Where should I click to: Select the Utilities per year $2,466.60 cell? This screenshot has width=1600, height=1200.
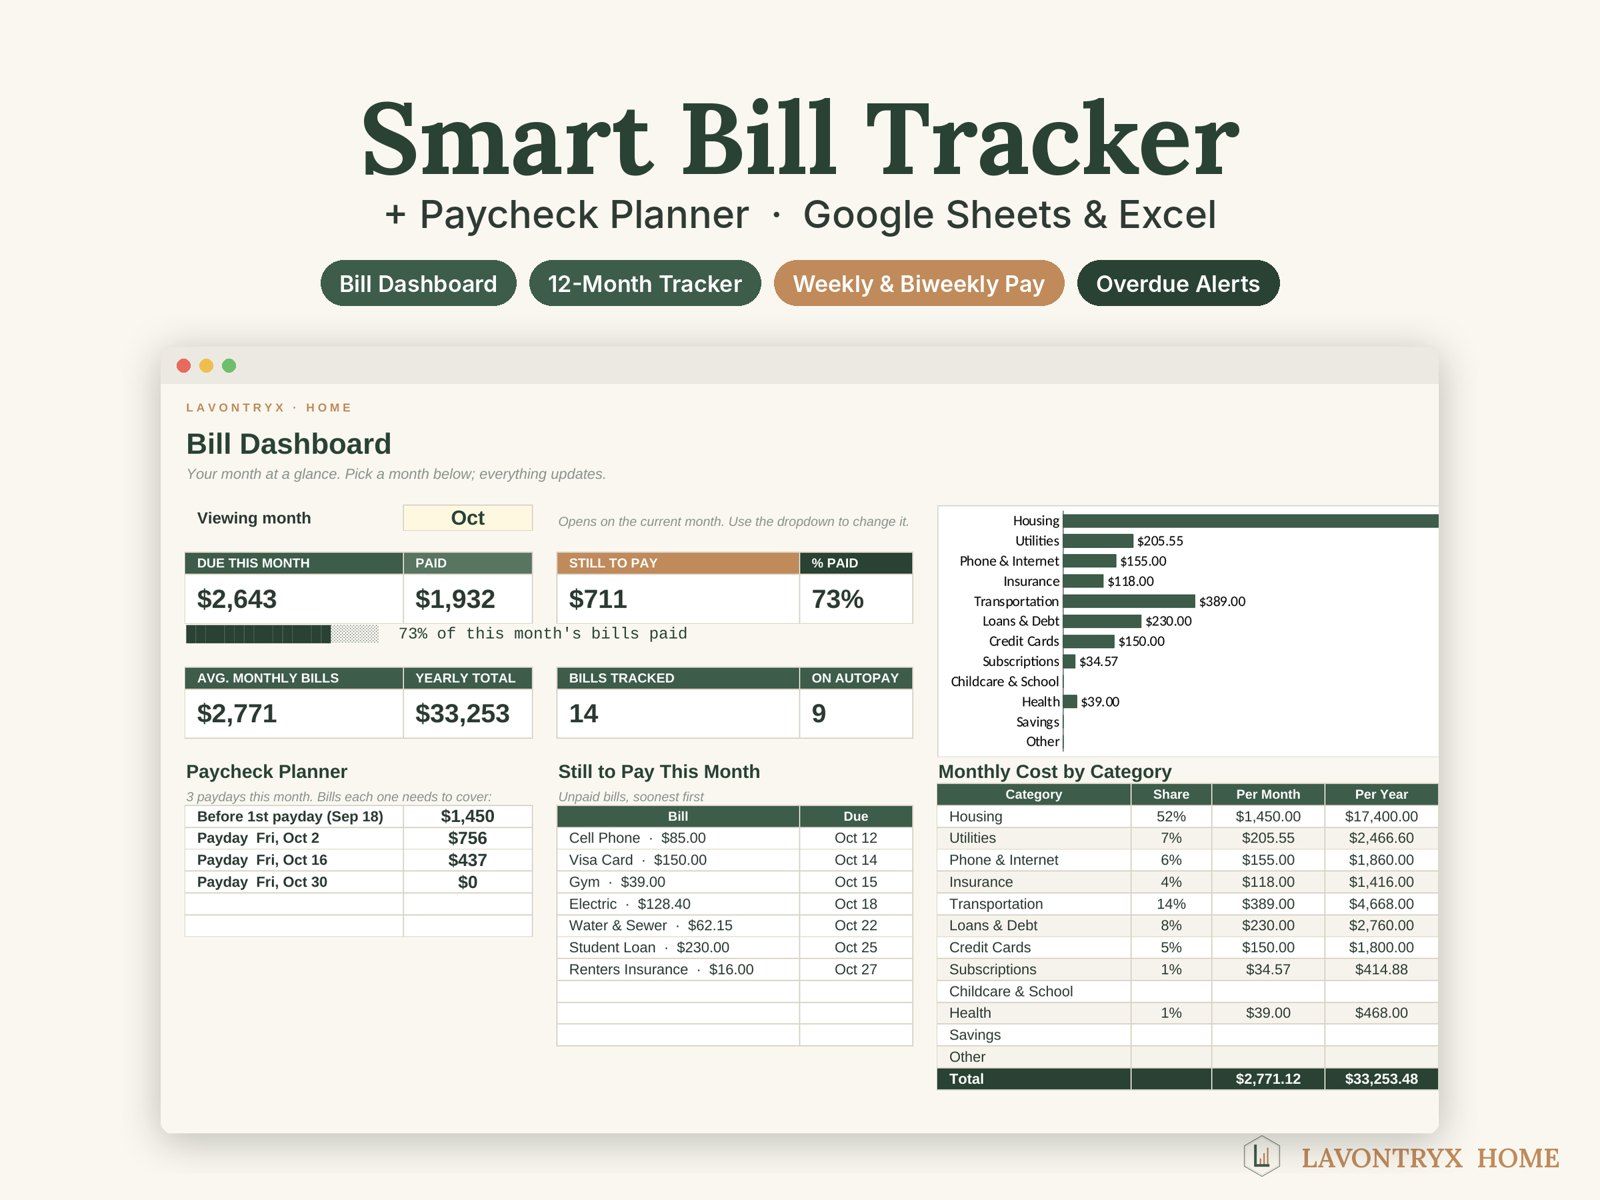click(1381, 838)
